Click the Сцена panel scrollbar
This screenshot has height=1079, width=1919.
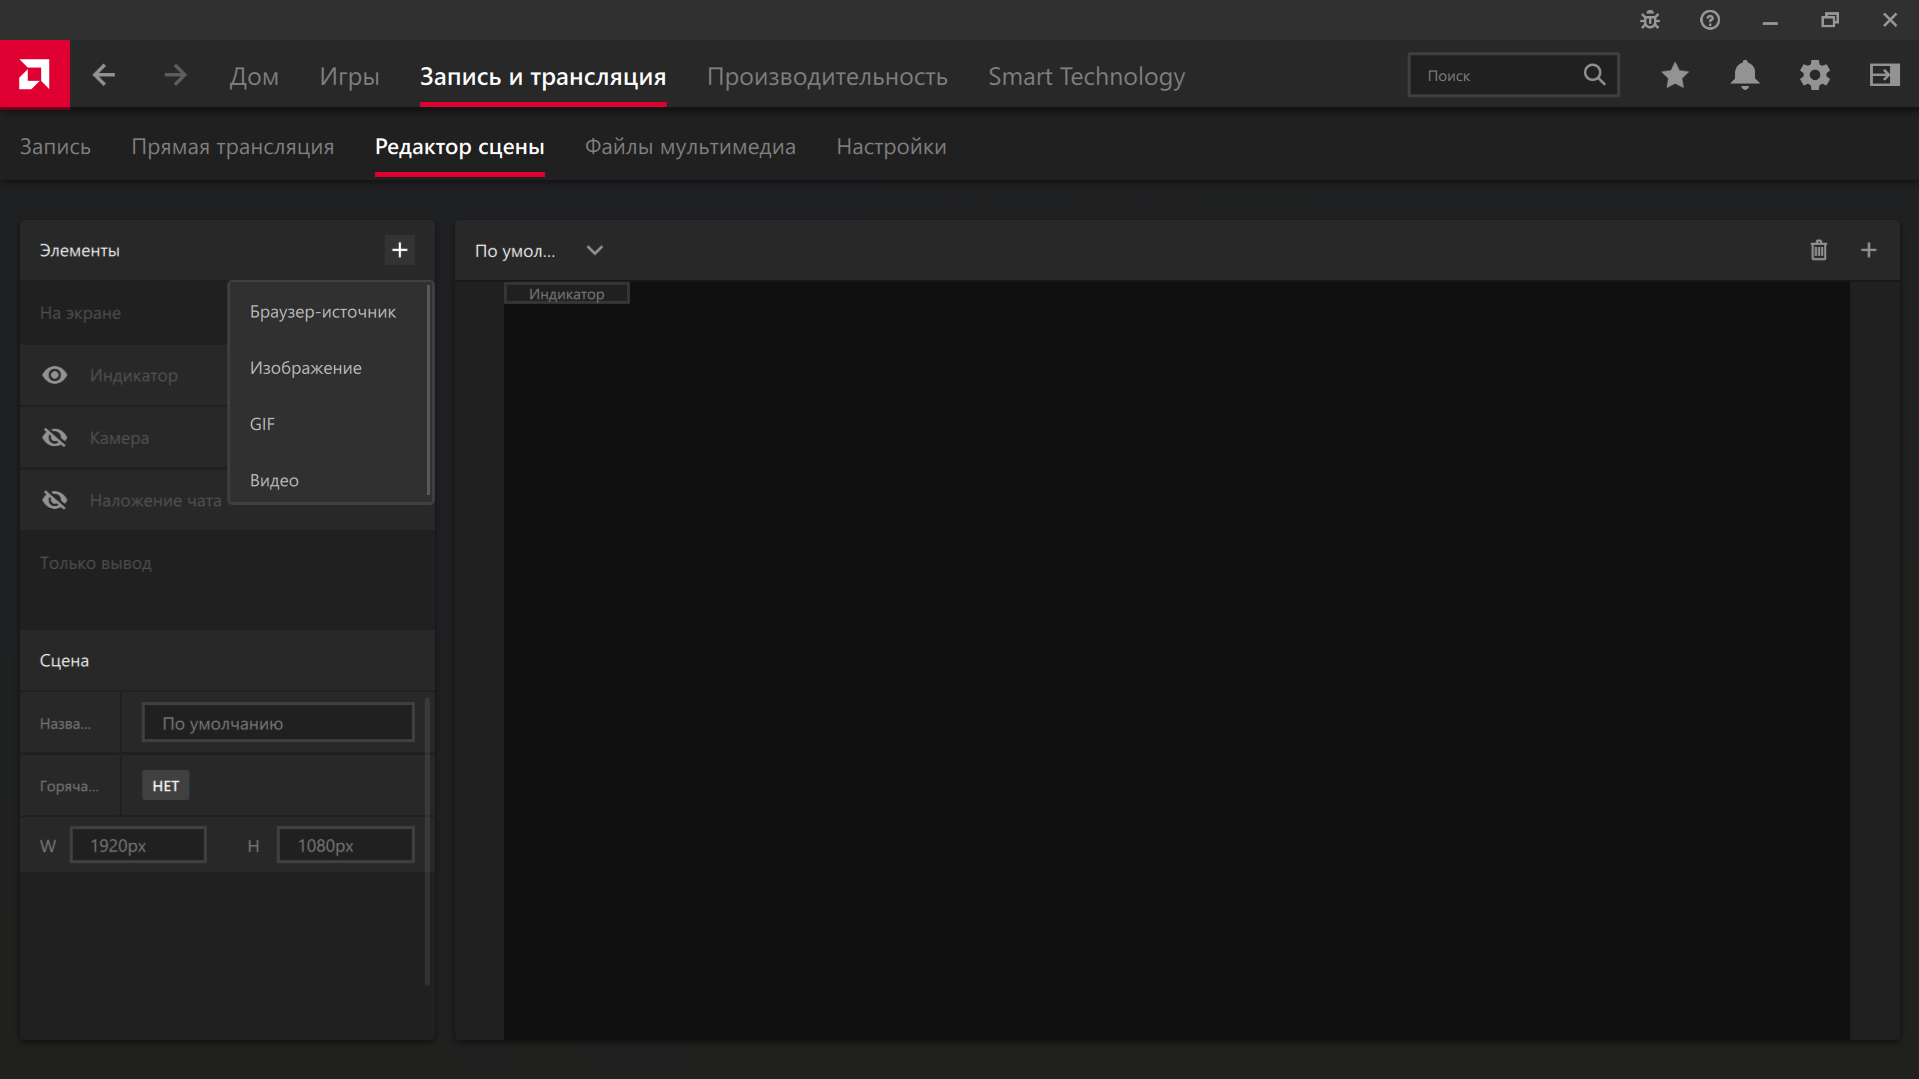[x=428, y=840]
